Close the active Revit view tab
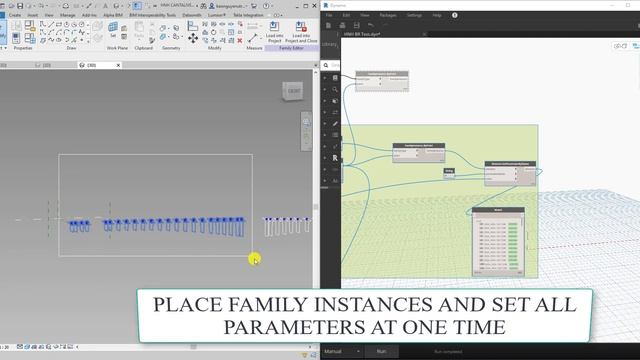 pyautogui.click(x=118, y=65)
